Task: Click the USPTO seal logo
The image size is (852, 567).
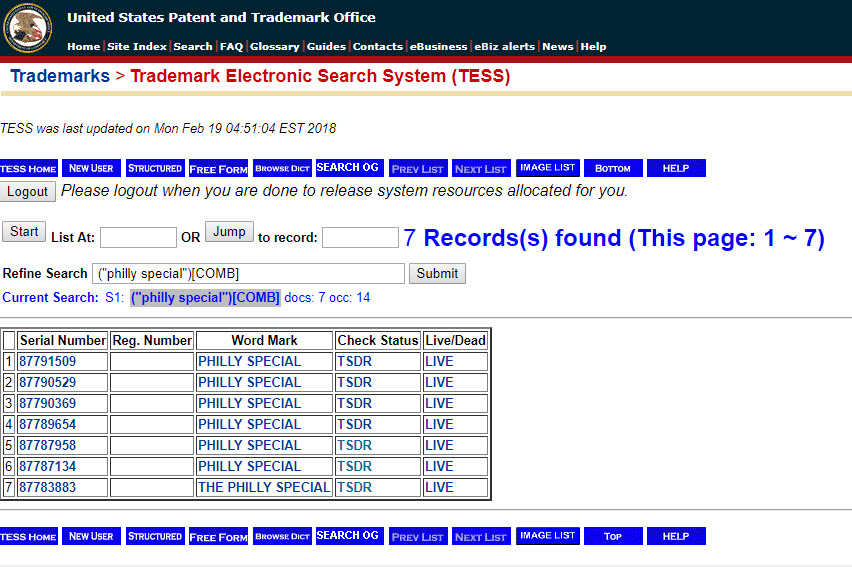Action: pyautogui.click(x=27, y=28)
